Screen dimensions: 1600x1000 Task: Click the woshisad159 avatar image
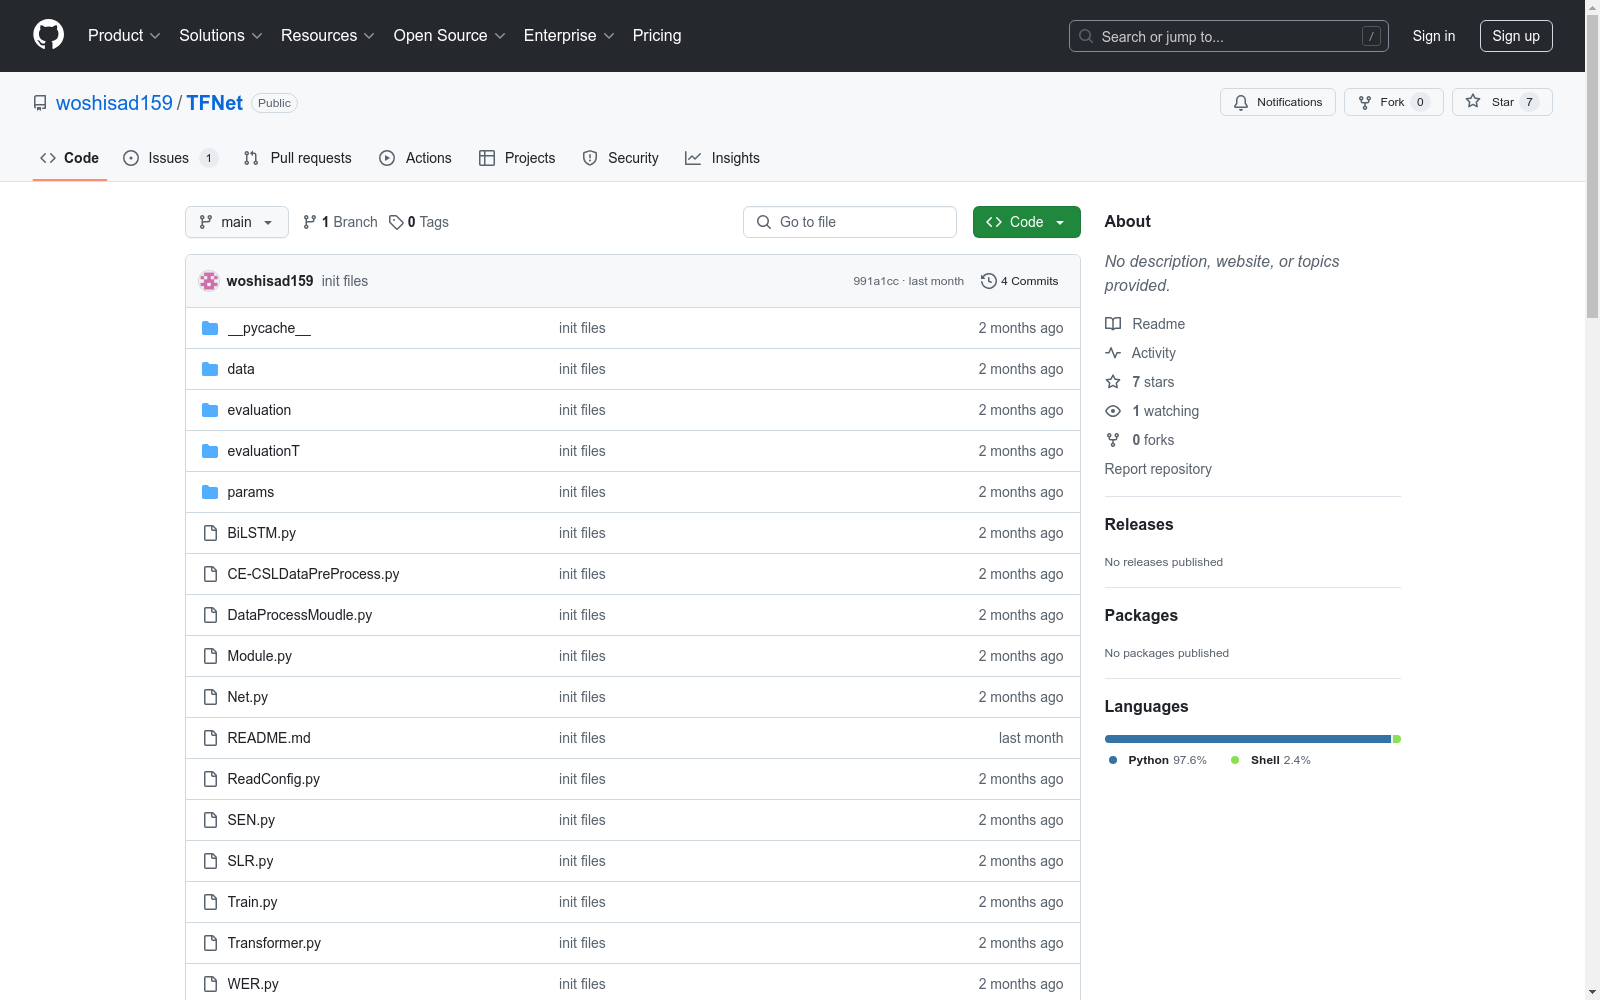pyautogui.click(x=209, y=281)
